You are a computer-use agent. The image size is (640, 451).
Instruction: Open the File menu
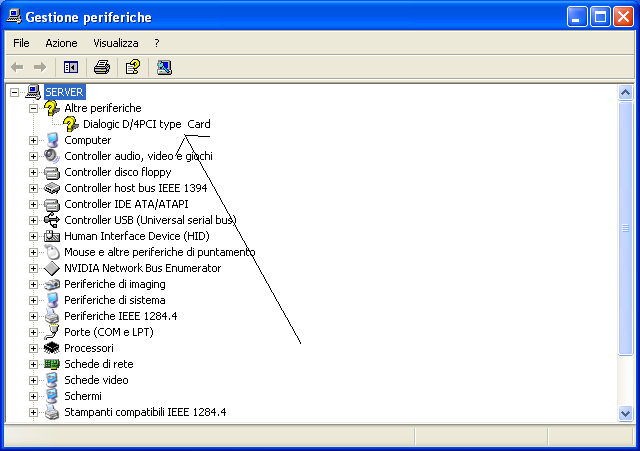click(x=21, y=43)
